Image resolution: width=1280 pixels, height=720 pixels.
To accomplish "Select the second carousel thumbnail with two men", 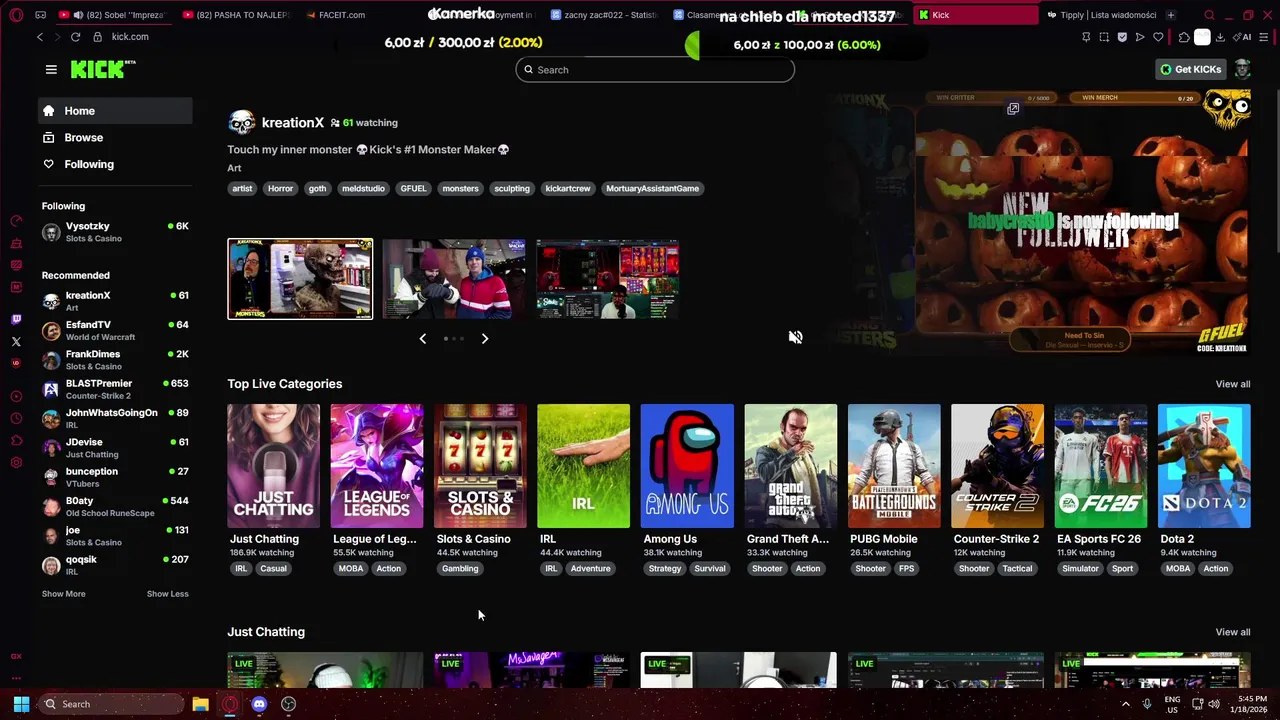I will coord(454,279).
